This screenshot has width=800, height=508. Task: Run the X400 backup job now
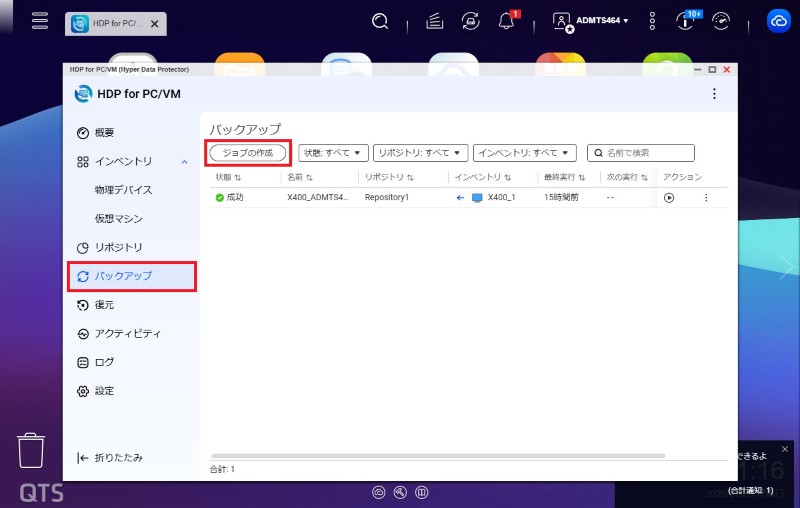669,198
